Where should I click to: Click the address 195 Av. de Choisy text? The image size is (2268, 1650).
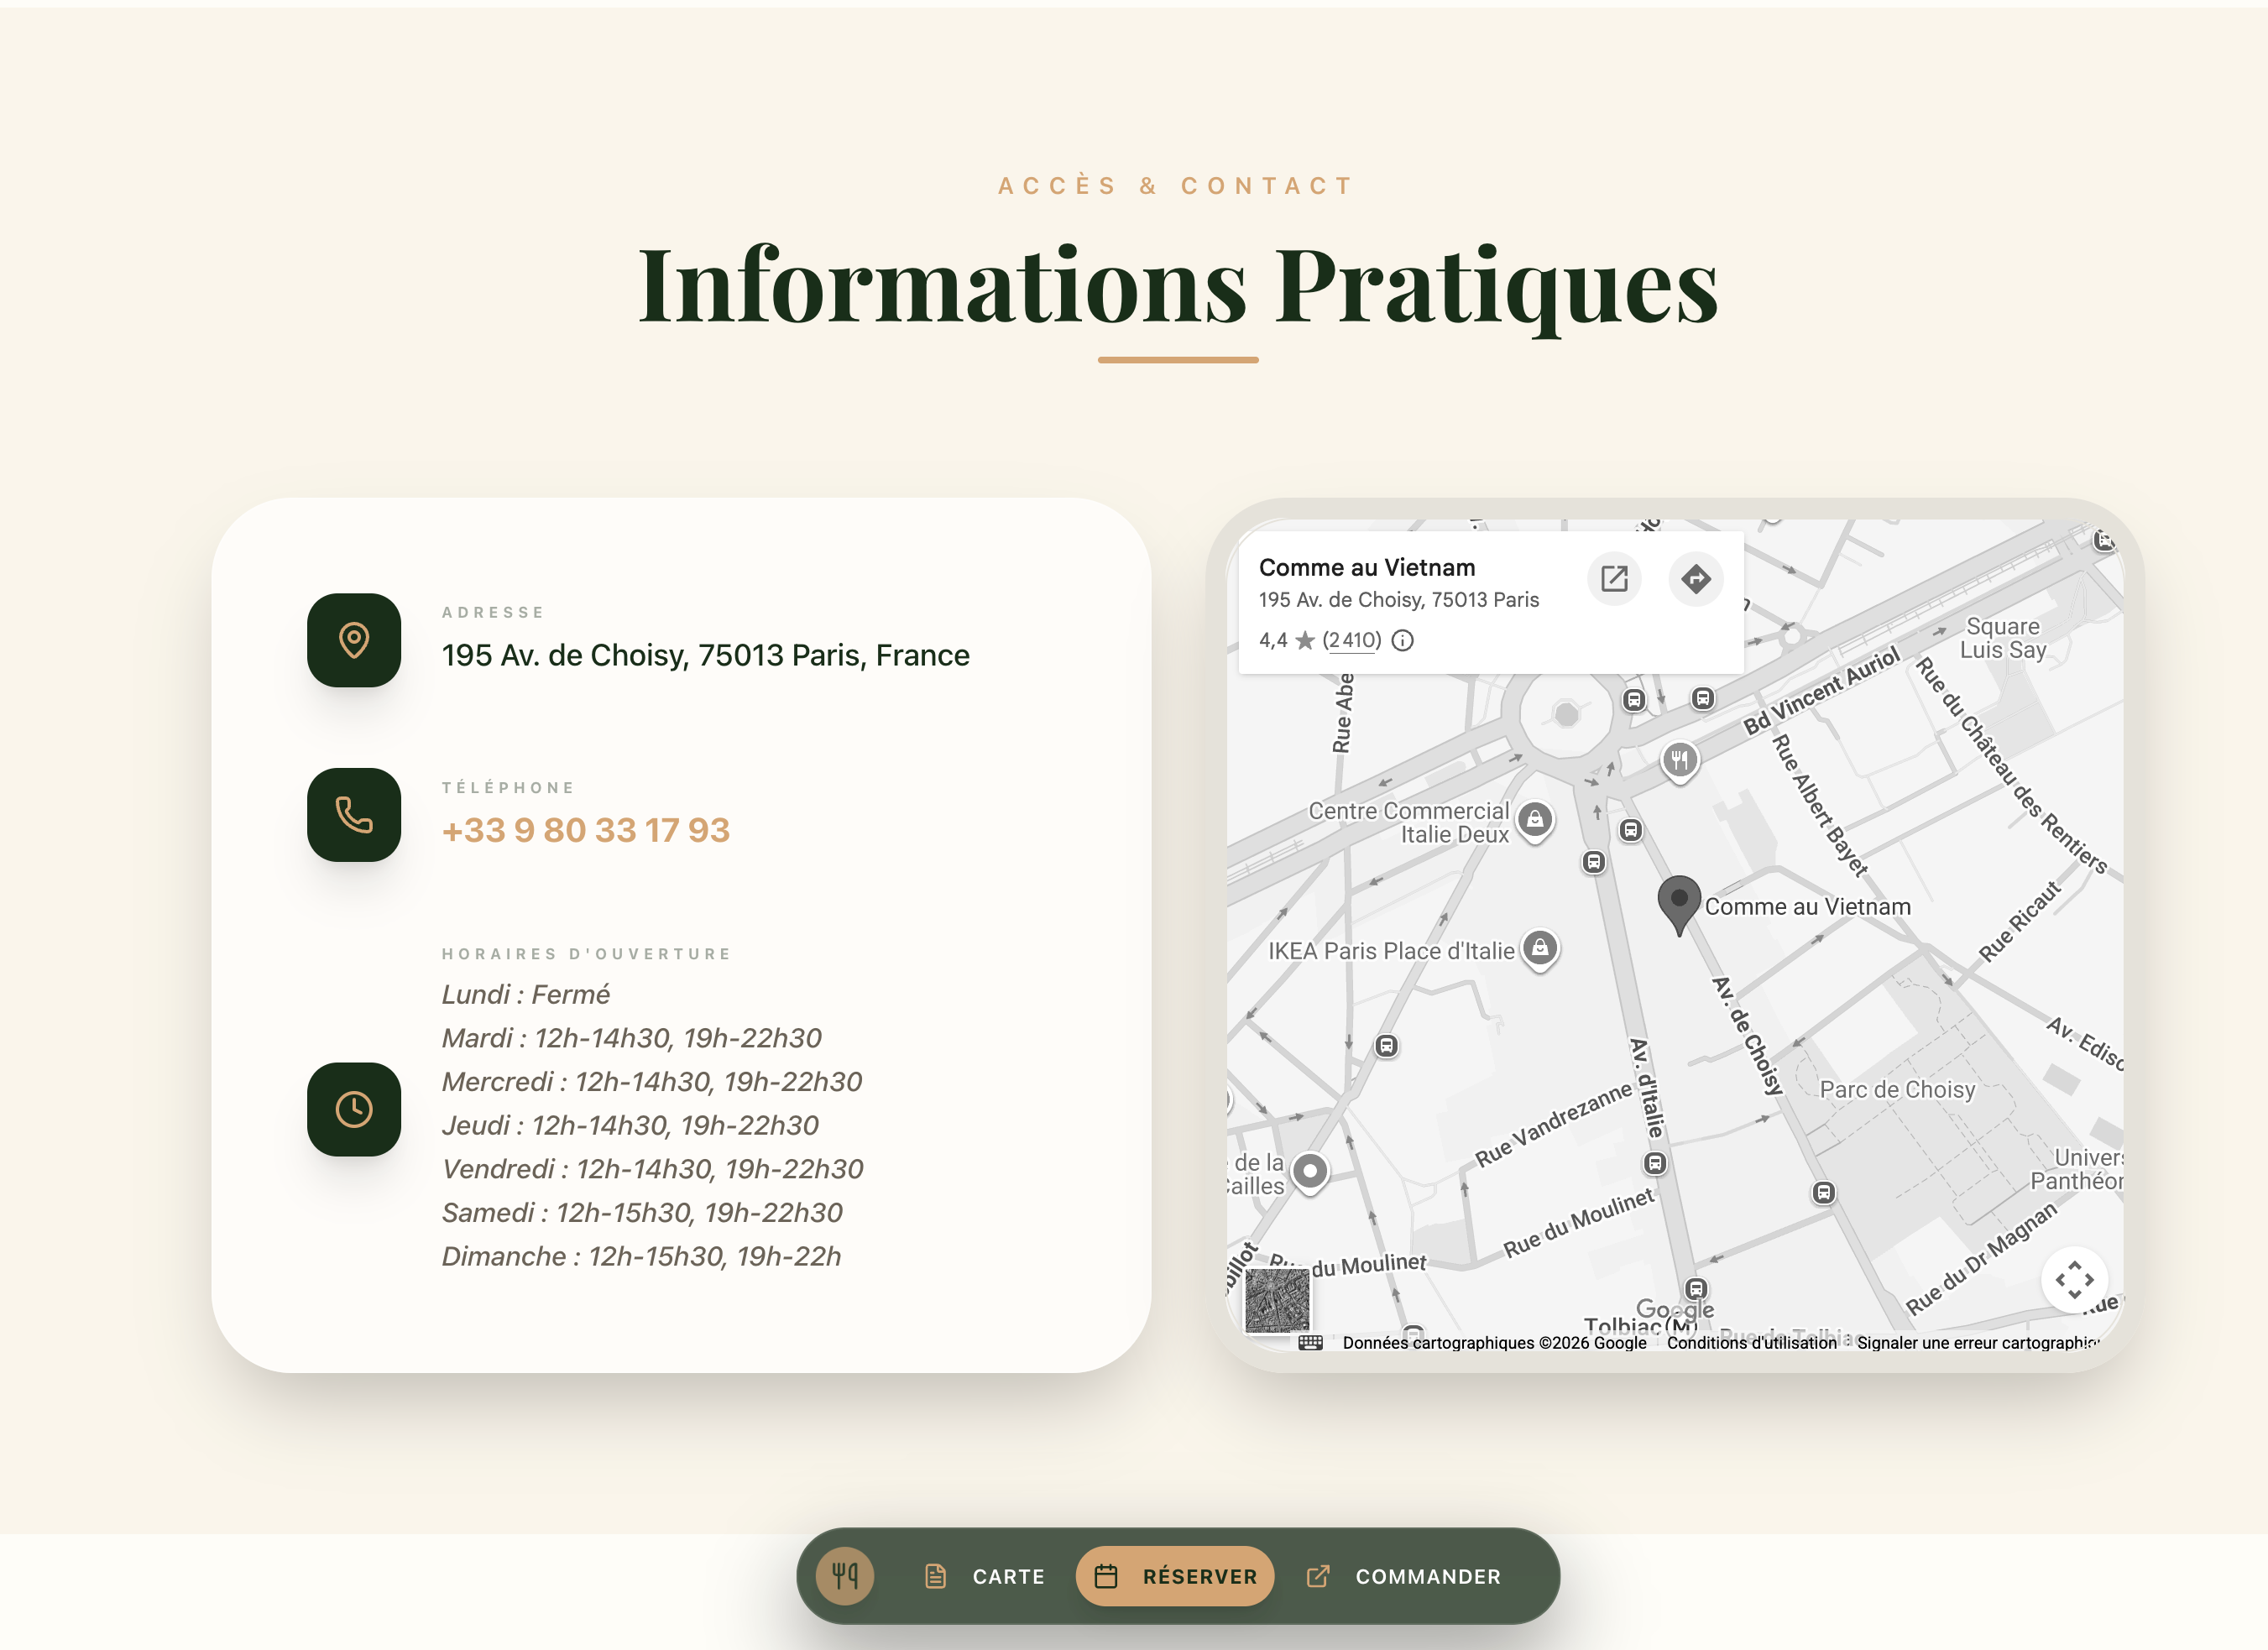[x=706, y=655]
